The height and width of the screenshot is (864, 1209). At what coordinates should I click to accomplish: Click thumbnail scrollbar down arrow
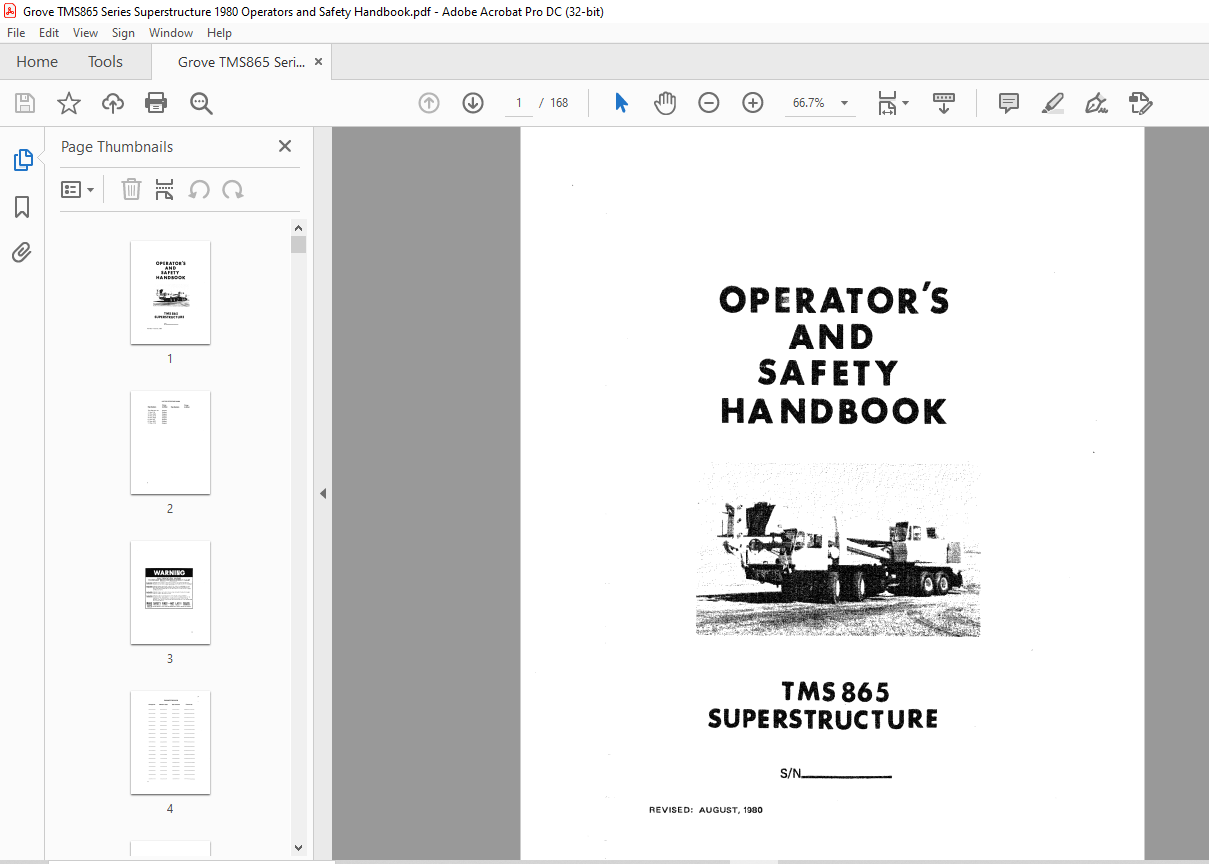[x=298, y=848]
